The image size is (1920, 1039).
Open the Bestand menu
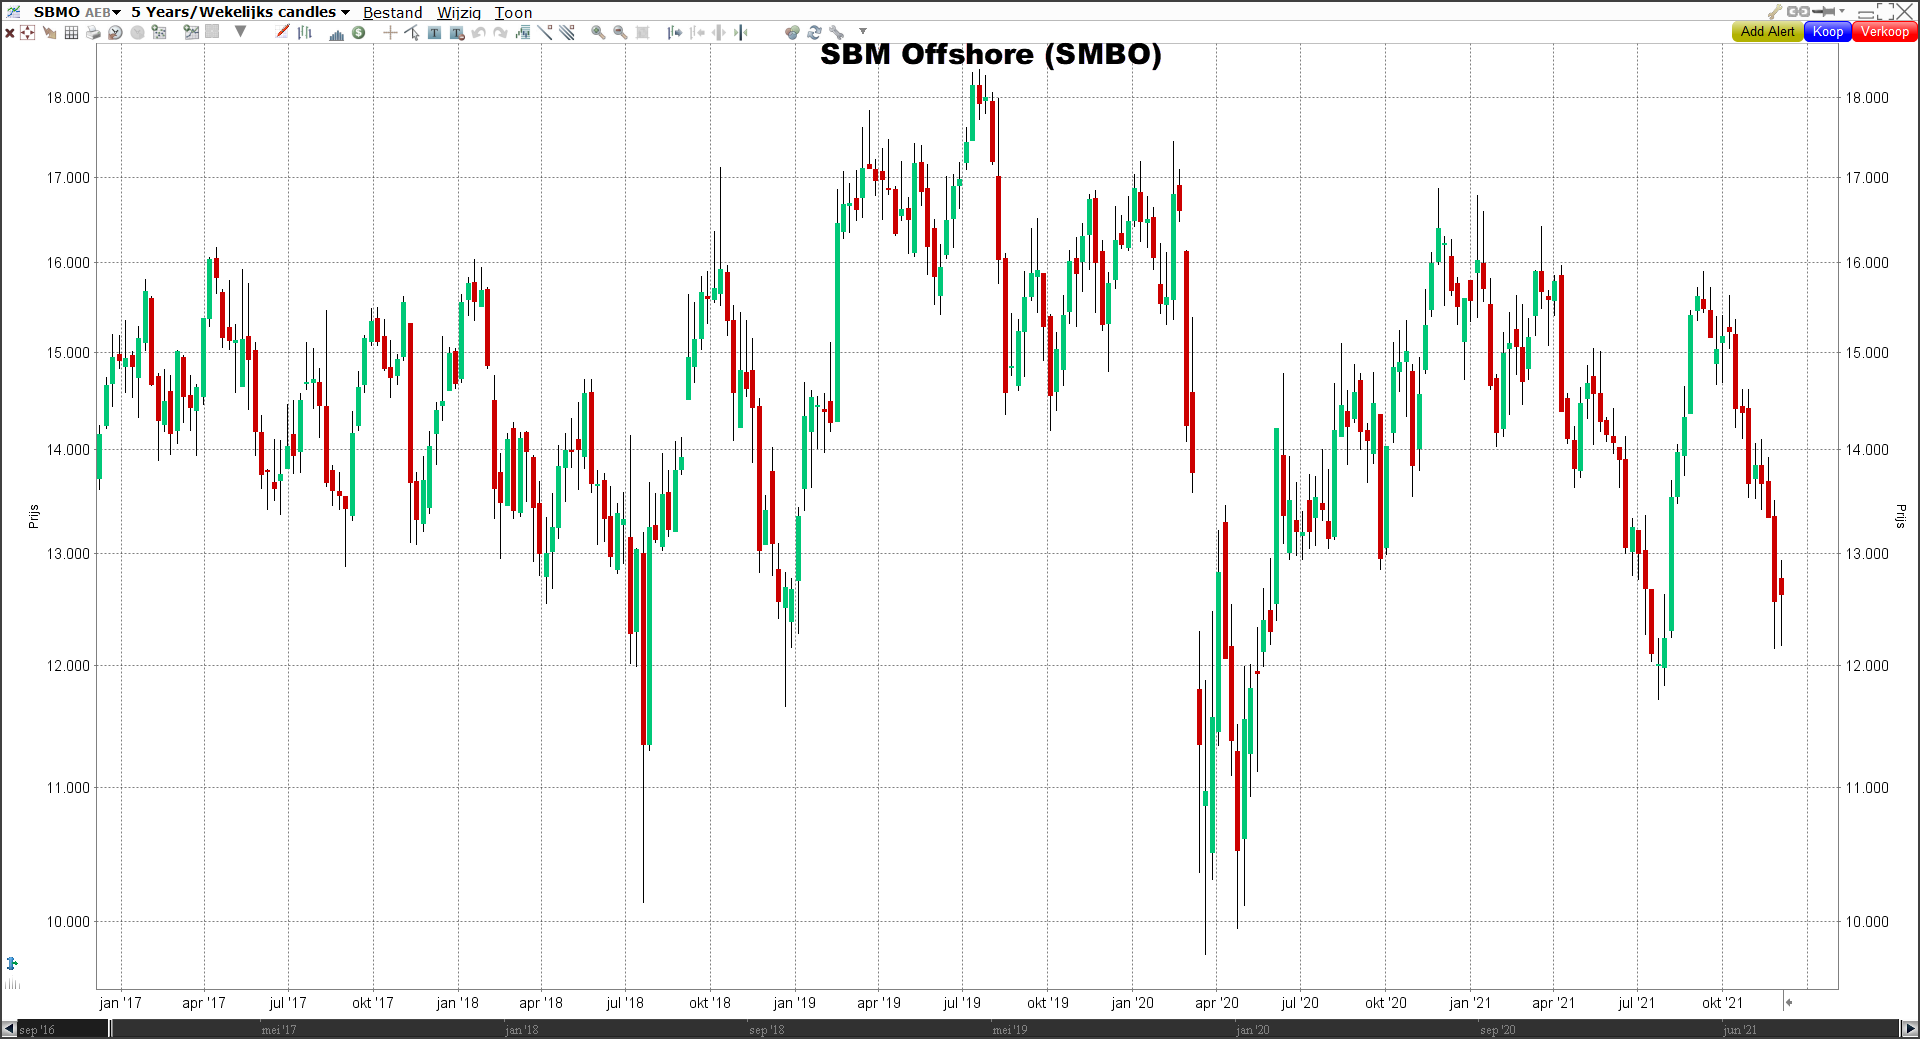(x=392, y=12)
